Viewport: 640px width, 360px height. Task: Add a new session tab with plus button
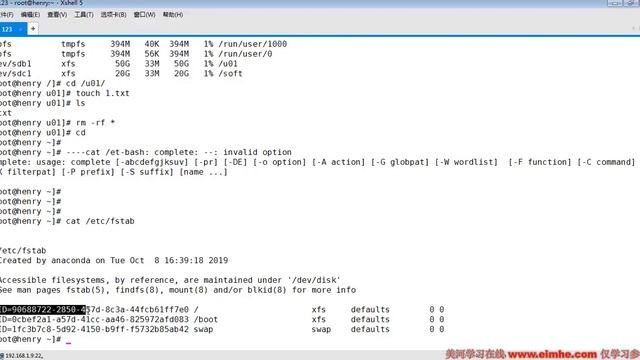[x=33, y=29]
